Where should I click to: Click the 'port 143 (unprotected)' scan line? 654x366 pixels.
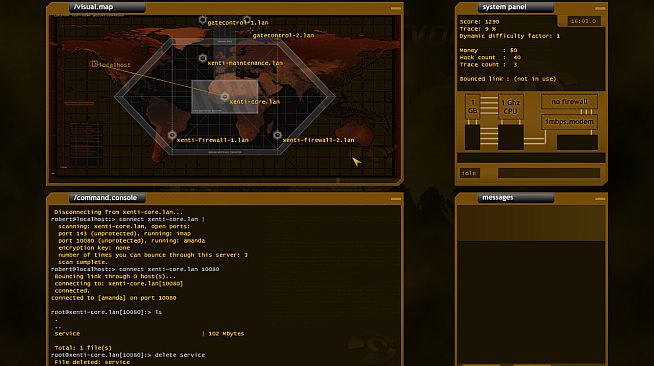click(124, 233)
